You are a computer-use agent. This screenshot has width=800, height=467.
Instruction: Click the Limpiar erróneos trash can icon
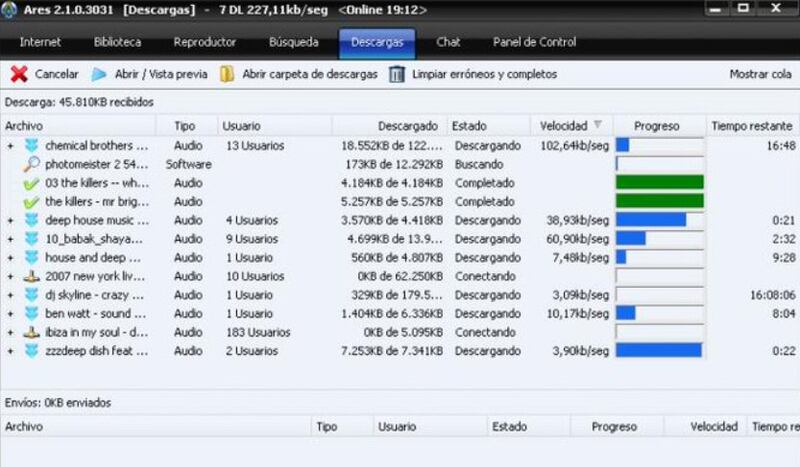click(397, 74)
